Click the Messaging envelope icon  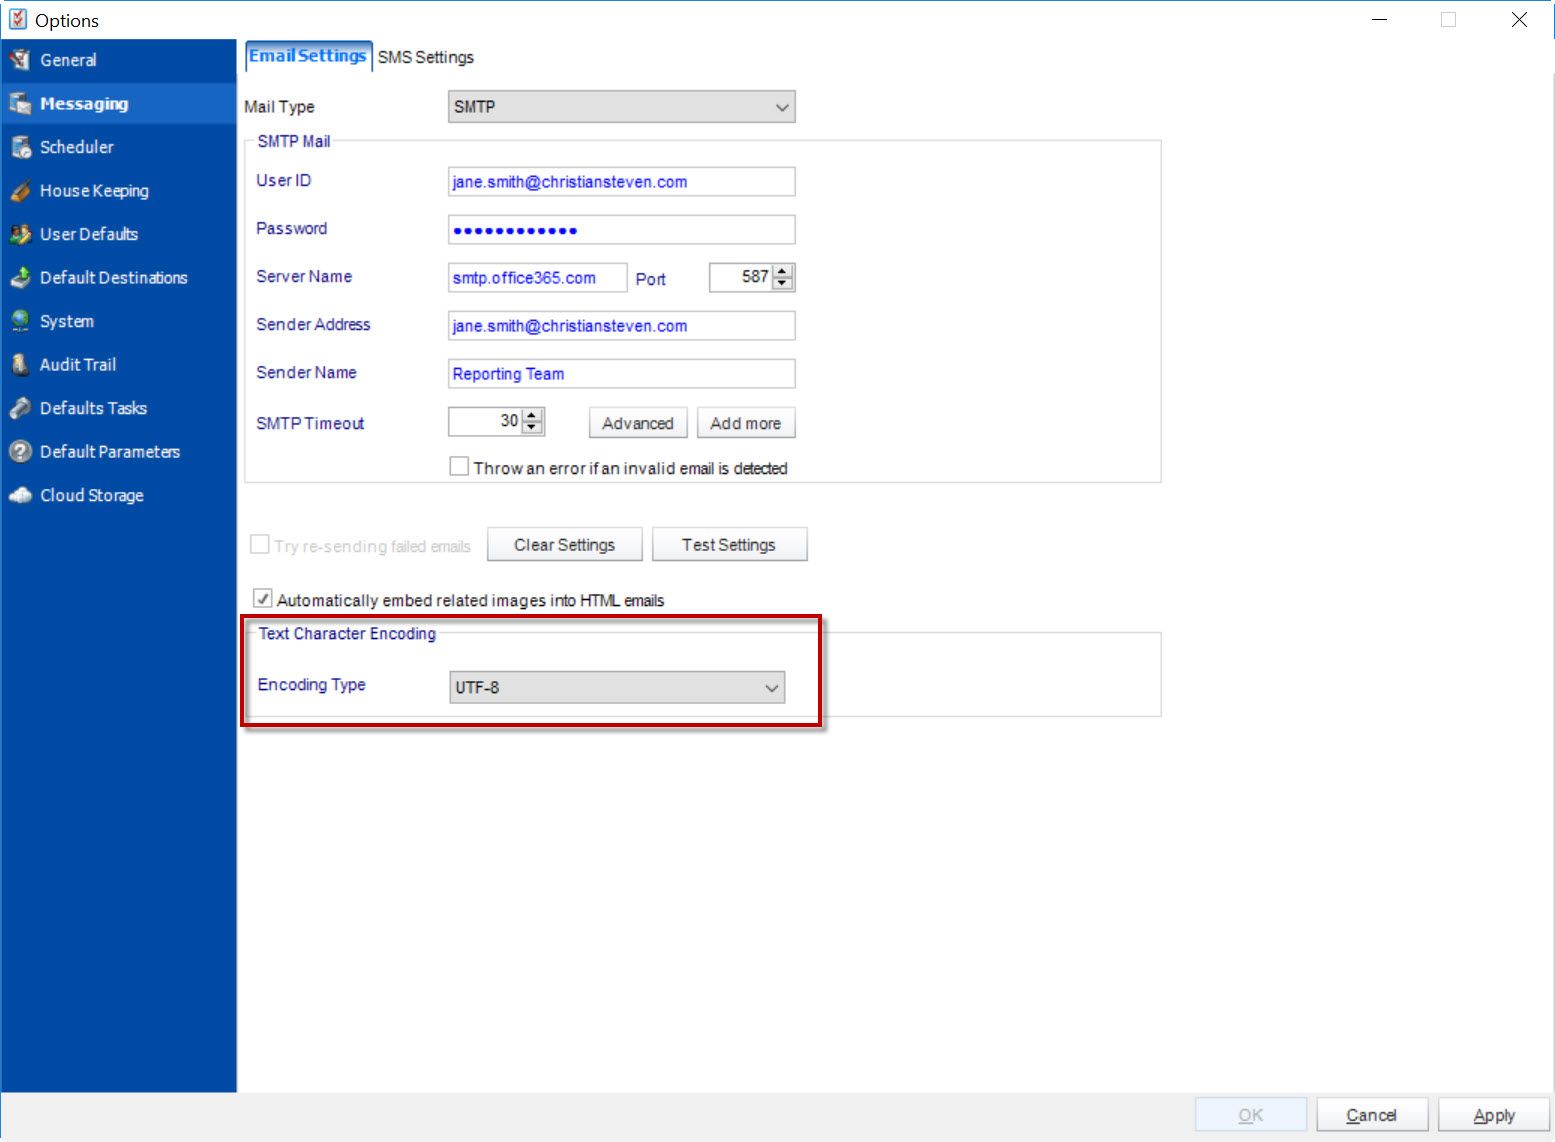tap(20, 104)
